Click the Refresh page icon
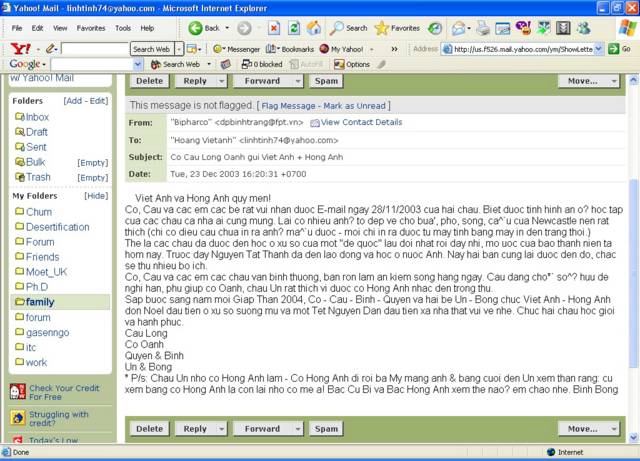The image size is (640, 461). pyautogui.click(x=293, y=28)
